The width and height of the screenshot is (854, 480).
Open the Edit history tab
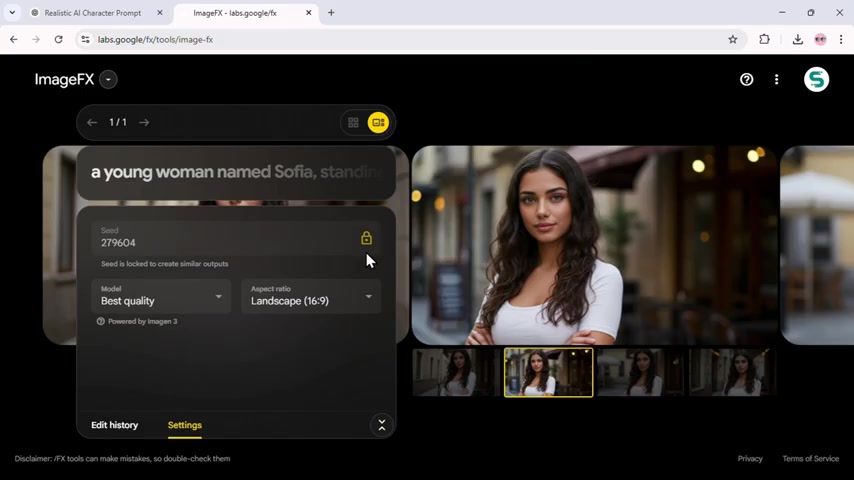pyautogui.click(x=115, y=425)
